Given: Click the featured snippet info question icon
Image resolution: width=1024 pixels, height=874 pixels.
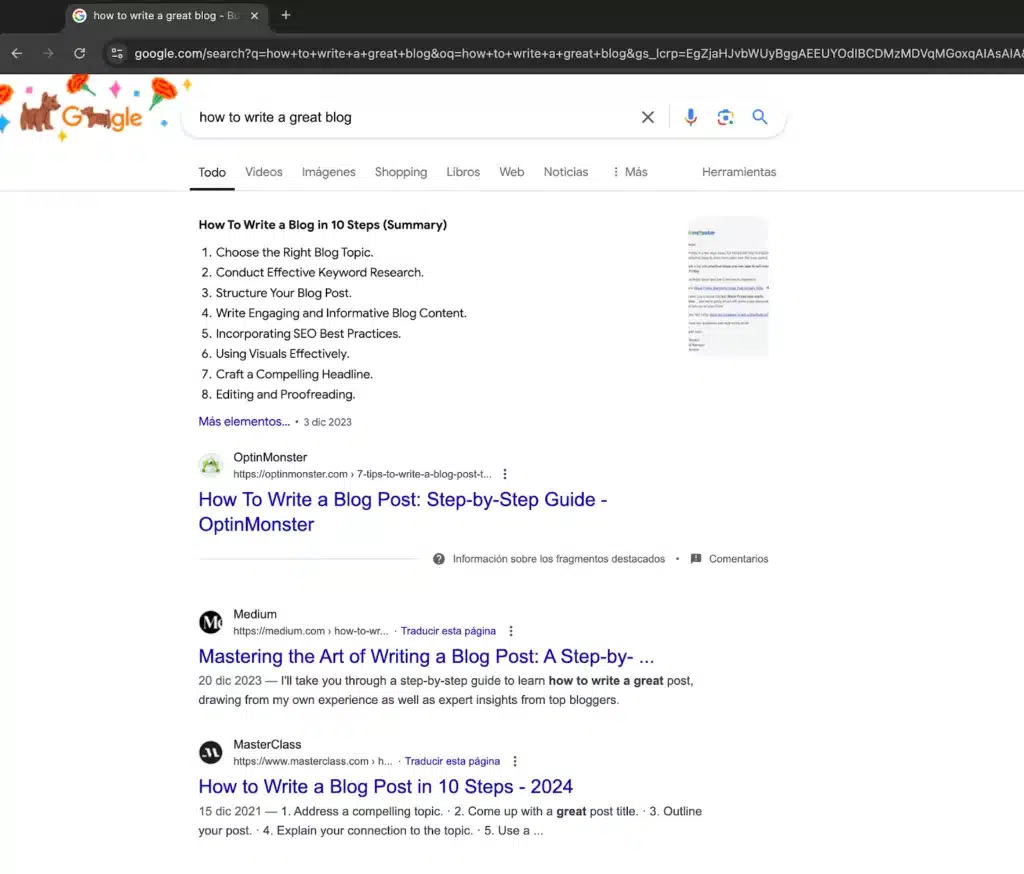Looking at the screenshot, I should 439,559.
